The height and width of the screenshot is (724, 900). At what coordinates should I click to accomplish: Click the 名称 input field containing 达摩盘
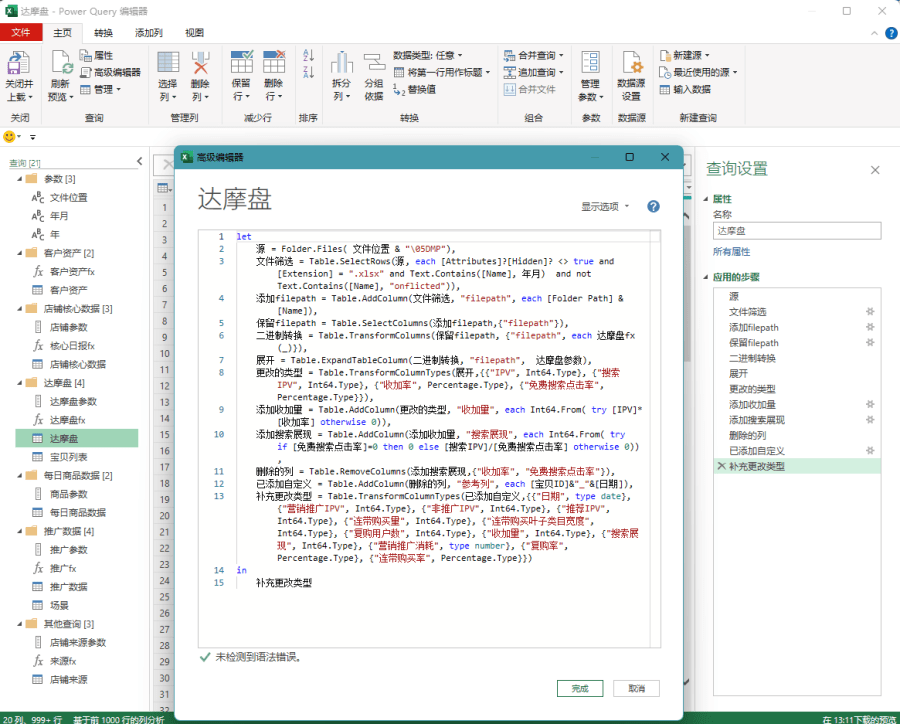coord(796,231)
